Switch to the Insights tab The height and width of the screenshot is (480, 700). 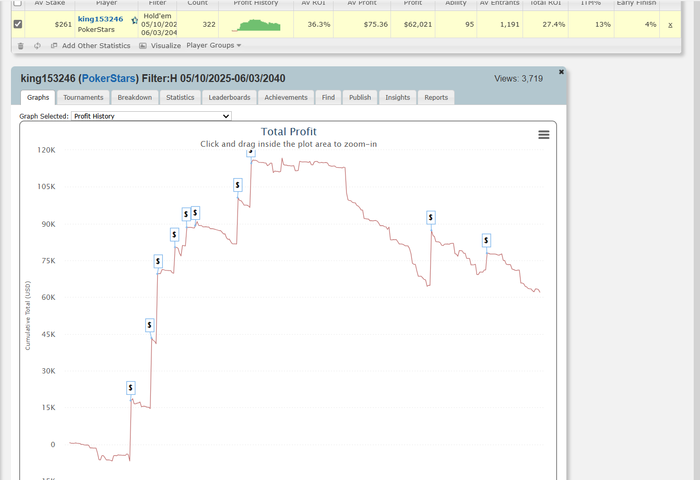tap(397, 97)
